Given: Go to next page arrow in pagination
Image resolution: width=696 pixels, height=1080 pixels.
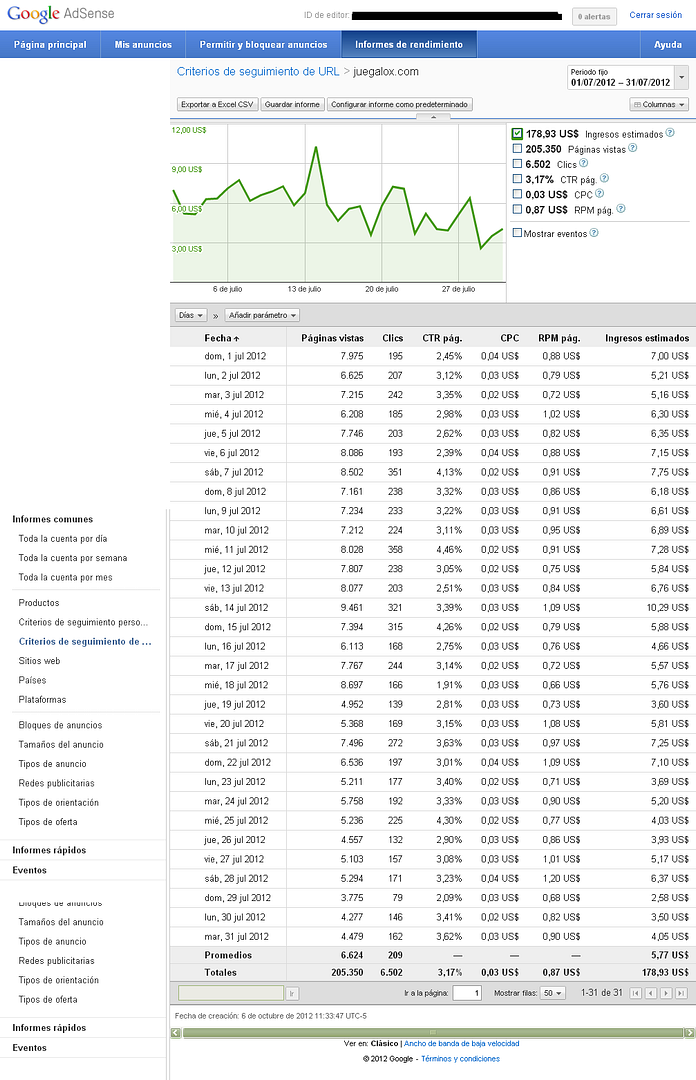Looking at the screenshot, I should coord(666,993).
